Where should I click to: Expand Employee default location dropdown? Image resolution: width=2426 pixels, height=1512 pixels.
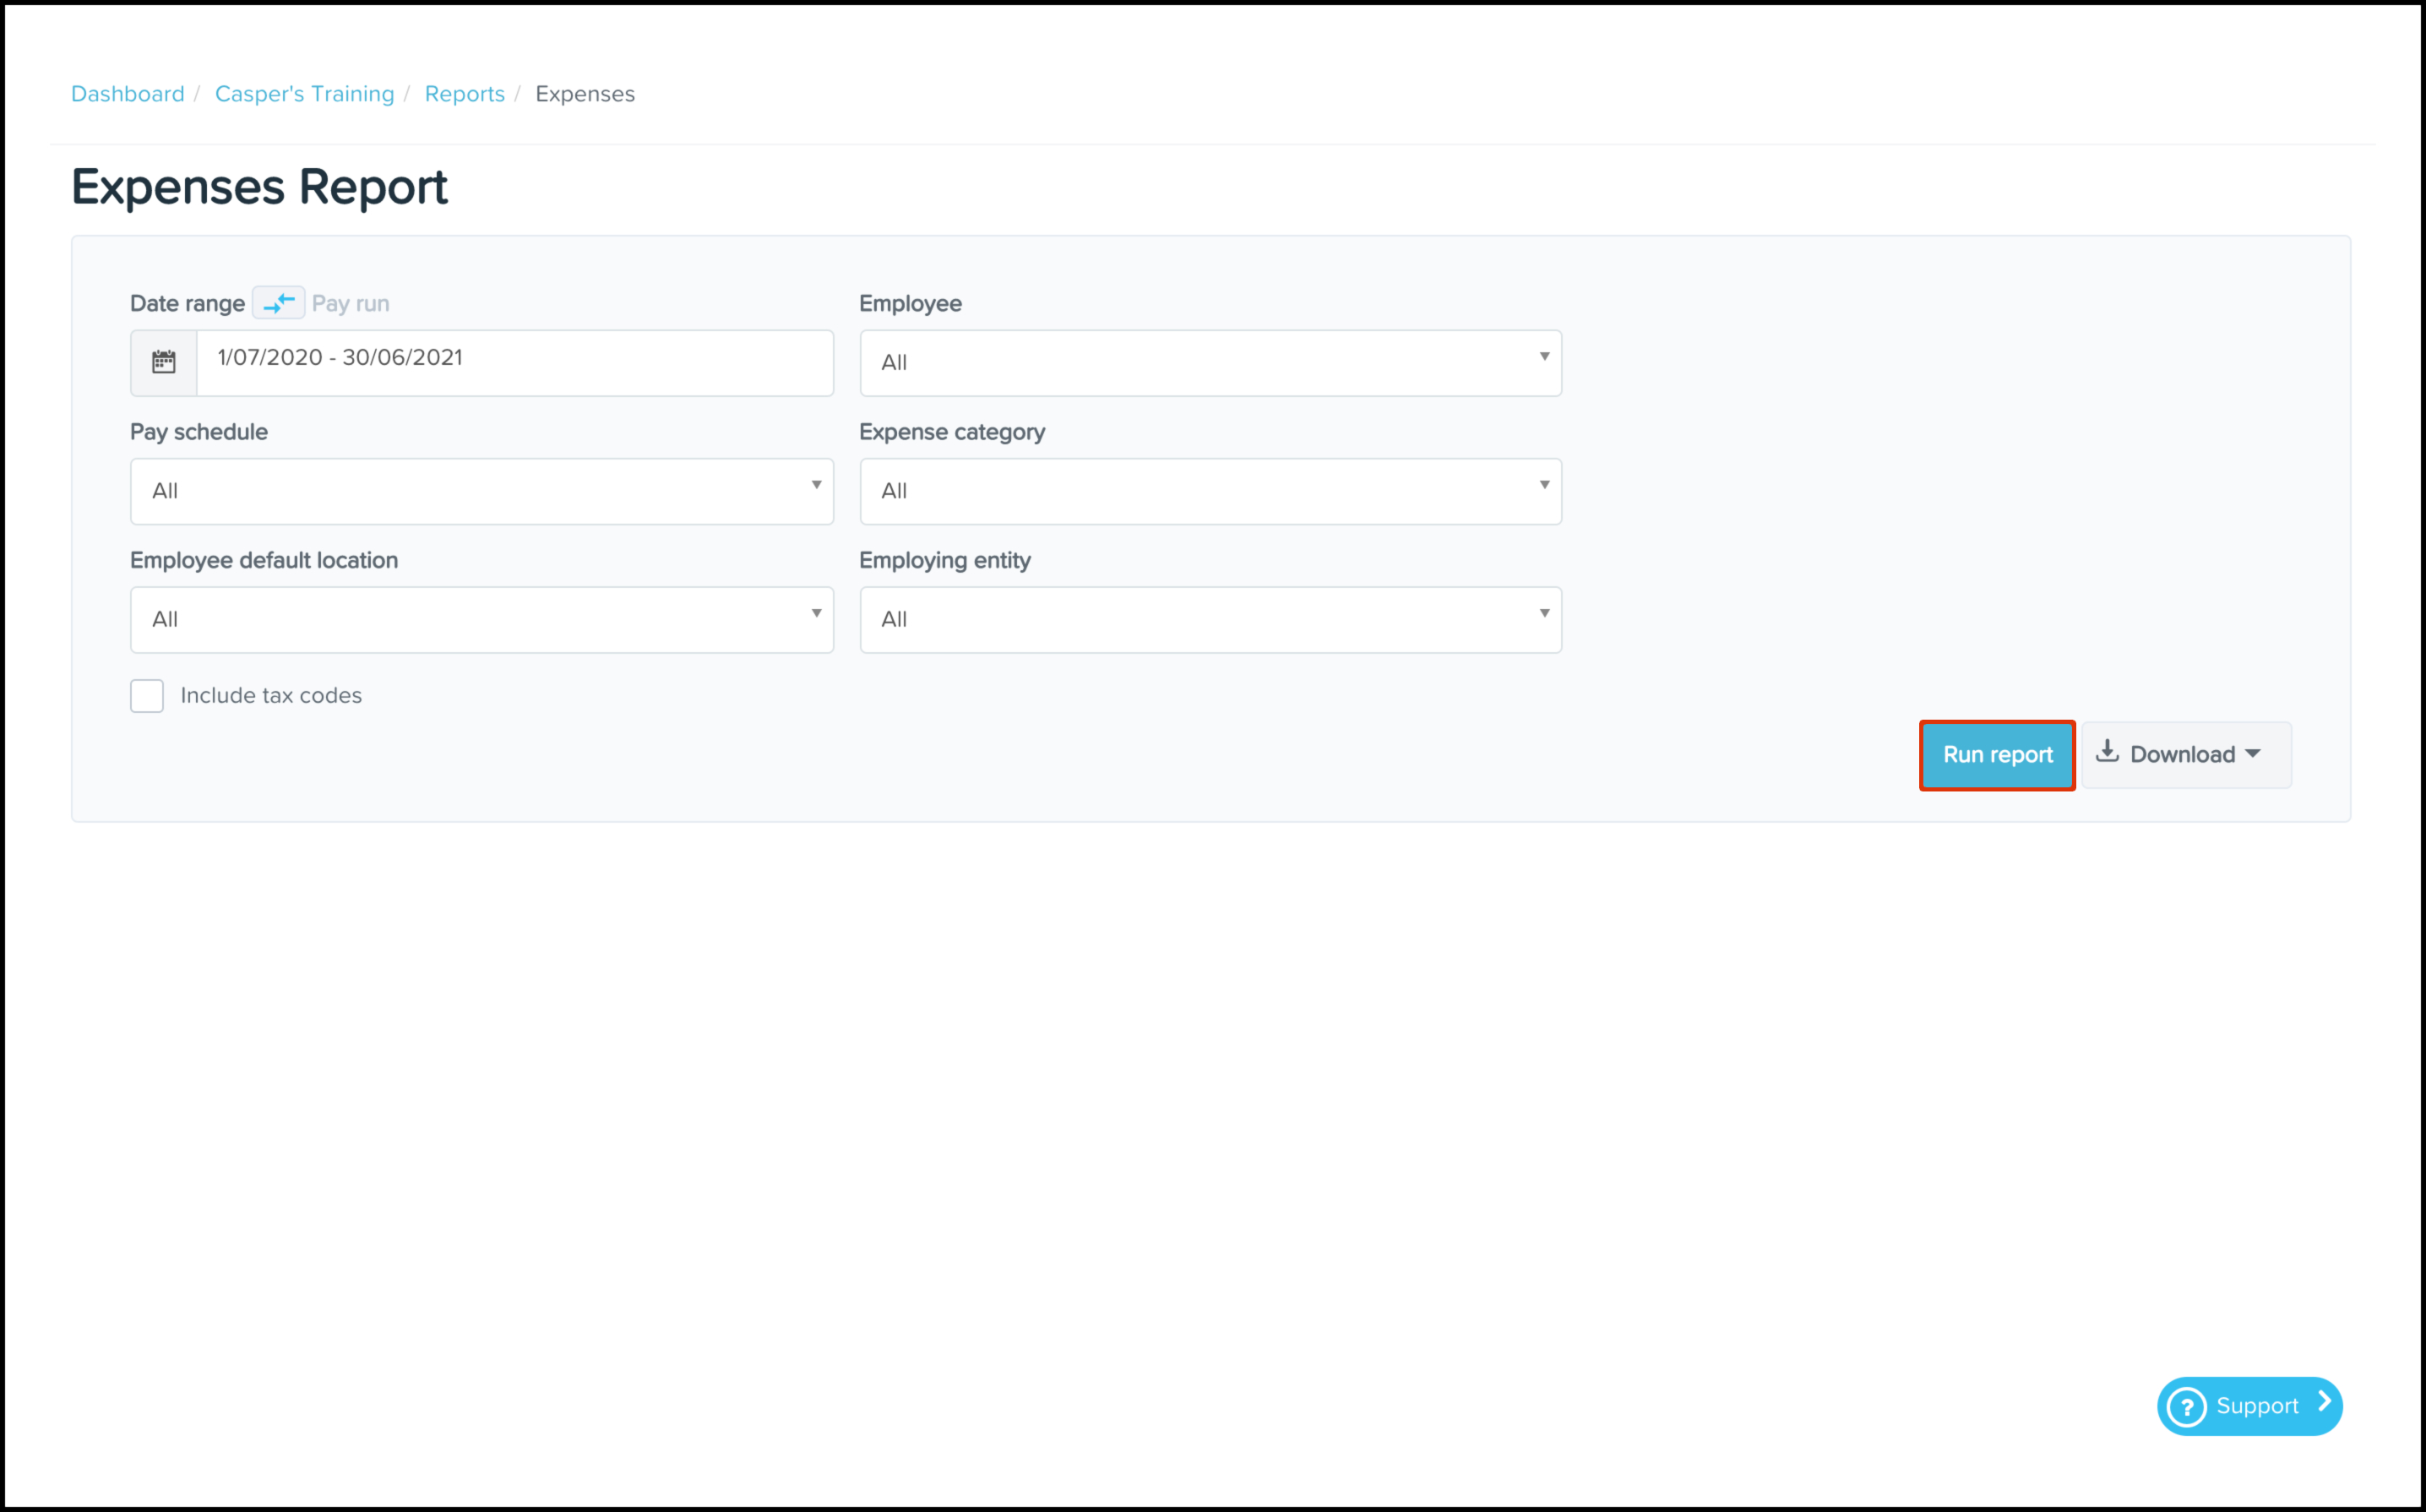(481, 620)
